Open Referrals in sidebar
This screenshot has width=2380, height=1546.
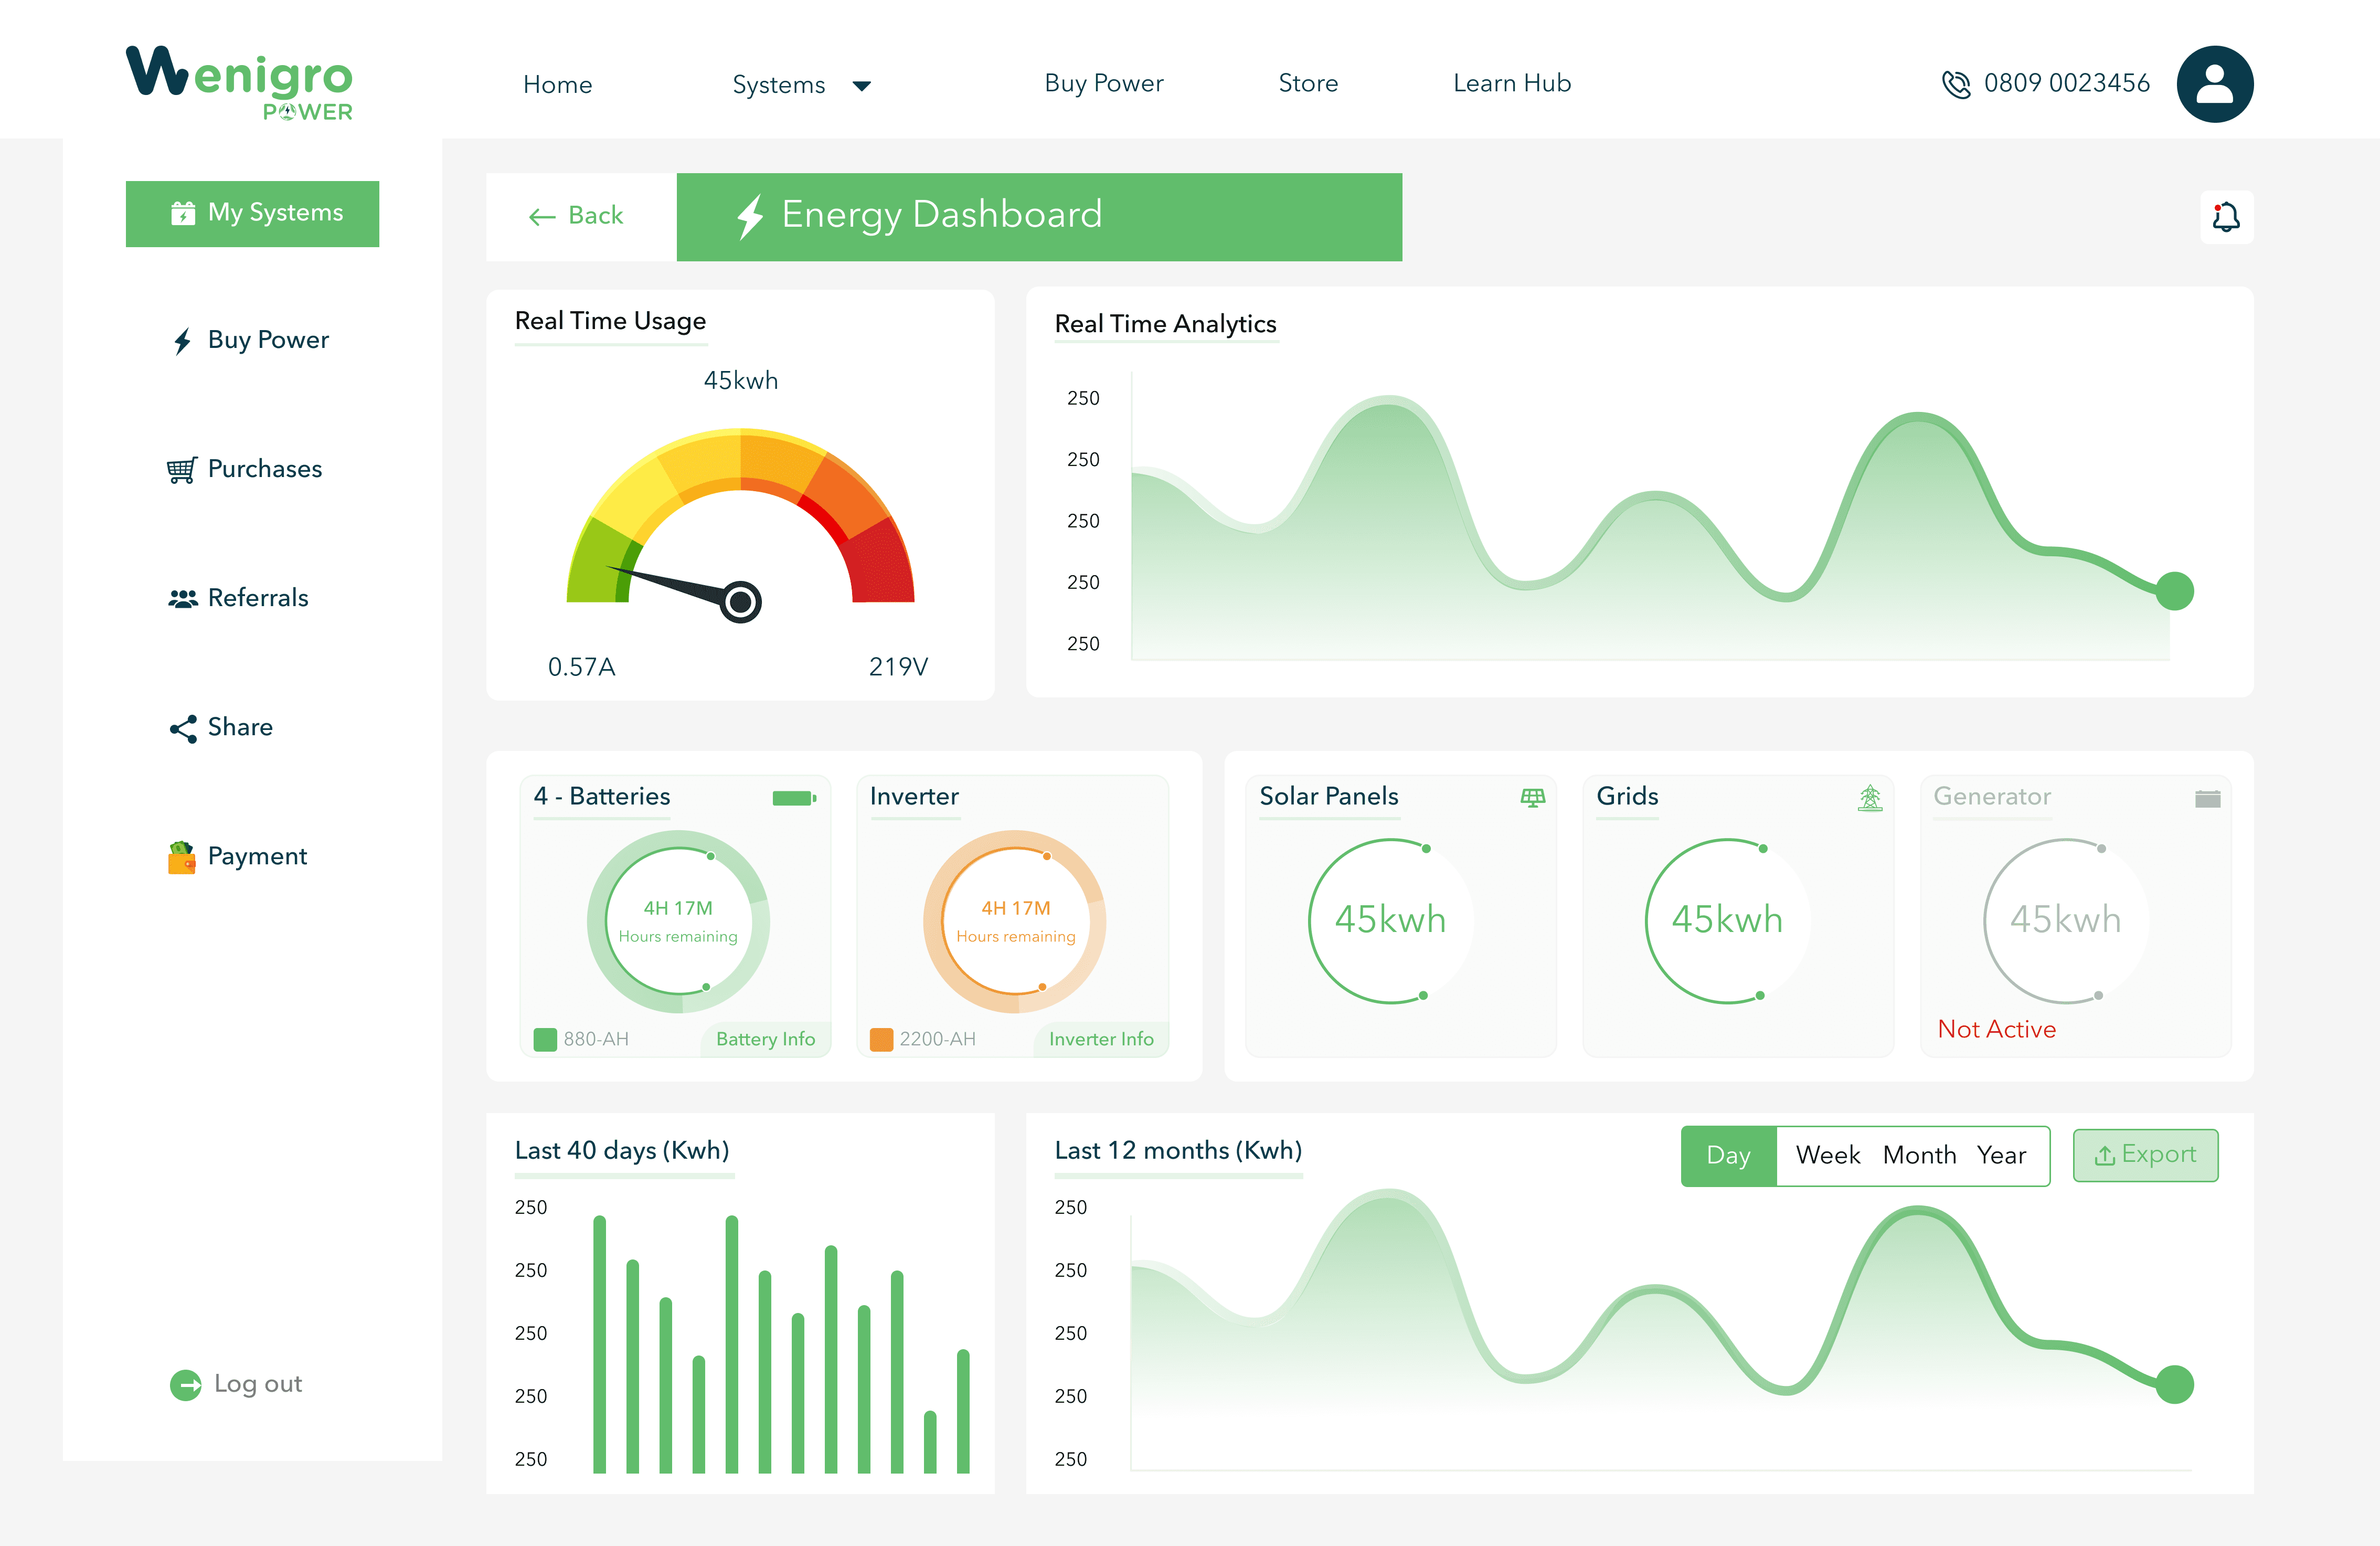click(238, 598)
